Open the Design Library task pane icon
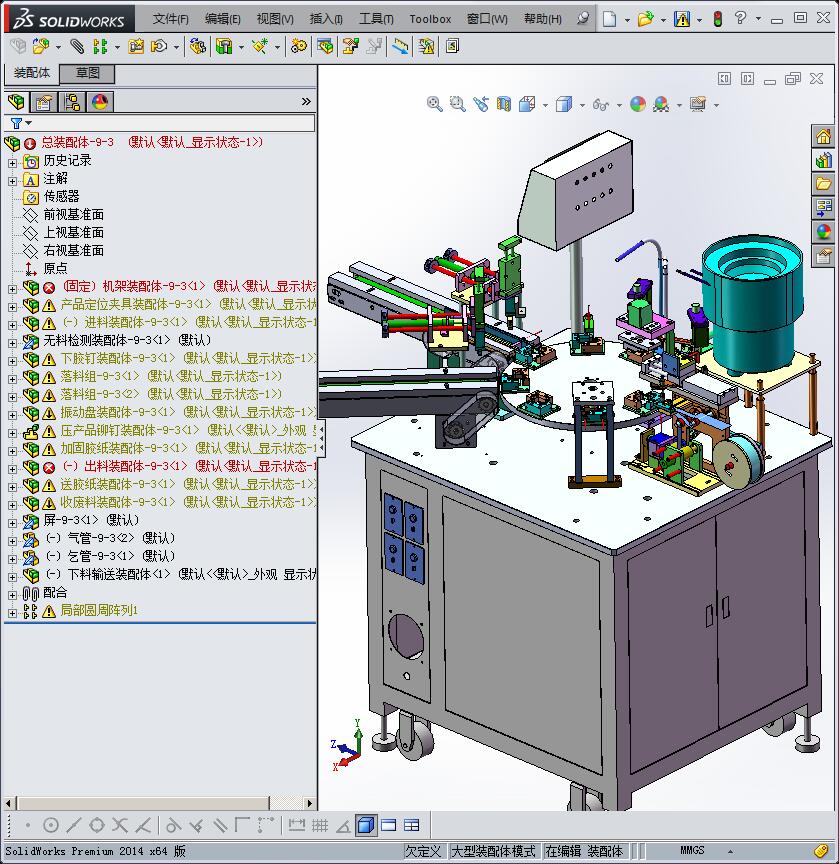The height and width of the screenshot is (864, 839). (x=823, y=160)
